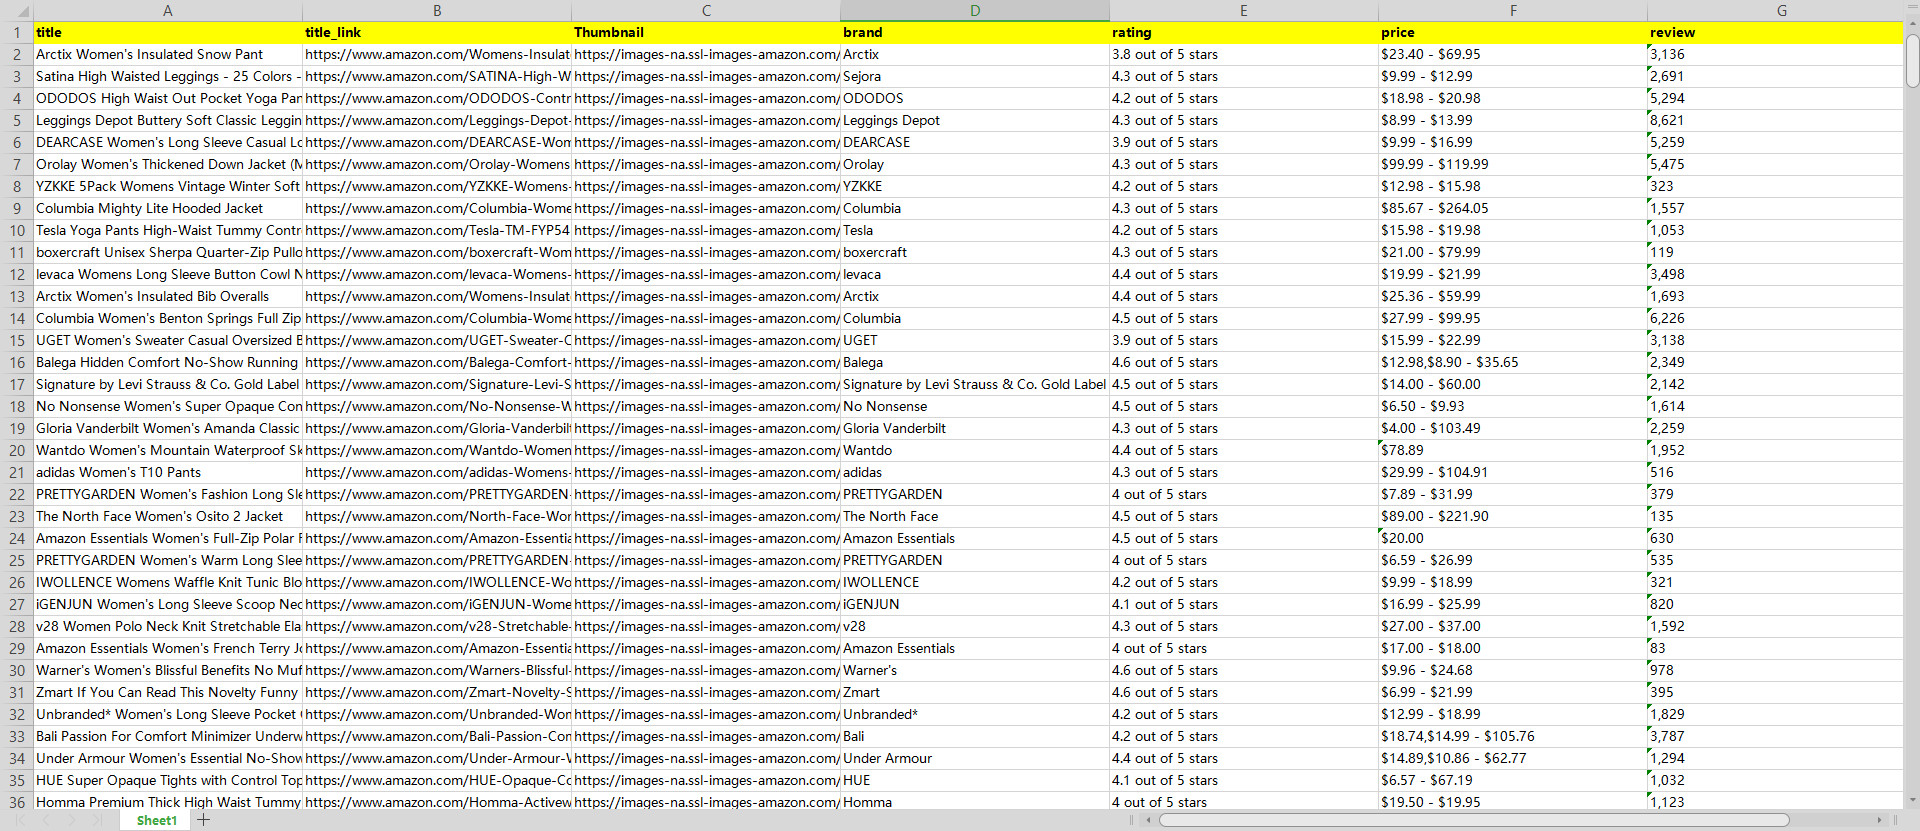Select column C header
Screen dimensions: 1920x831
706,10
